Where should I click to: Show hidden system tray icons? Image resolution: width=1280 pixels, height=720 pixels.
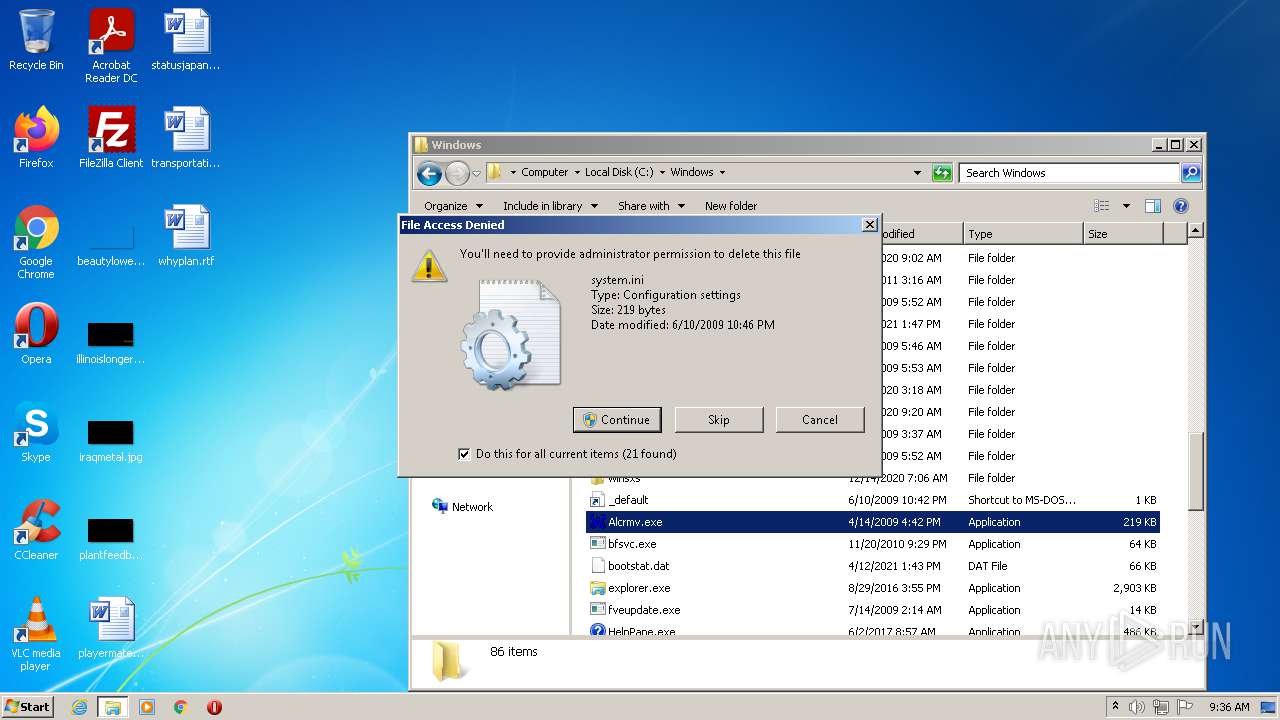[x=1116, y=707]
